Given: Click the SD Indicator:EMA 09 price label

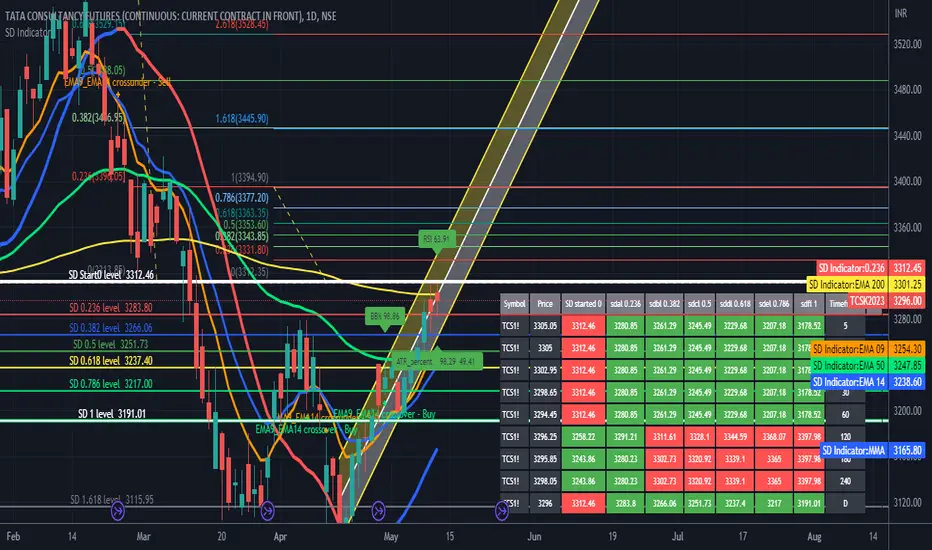Looking at the screenshot, I should coord(868,349).
